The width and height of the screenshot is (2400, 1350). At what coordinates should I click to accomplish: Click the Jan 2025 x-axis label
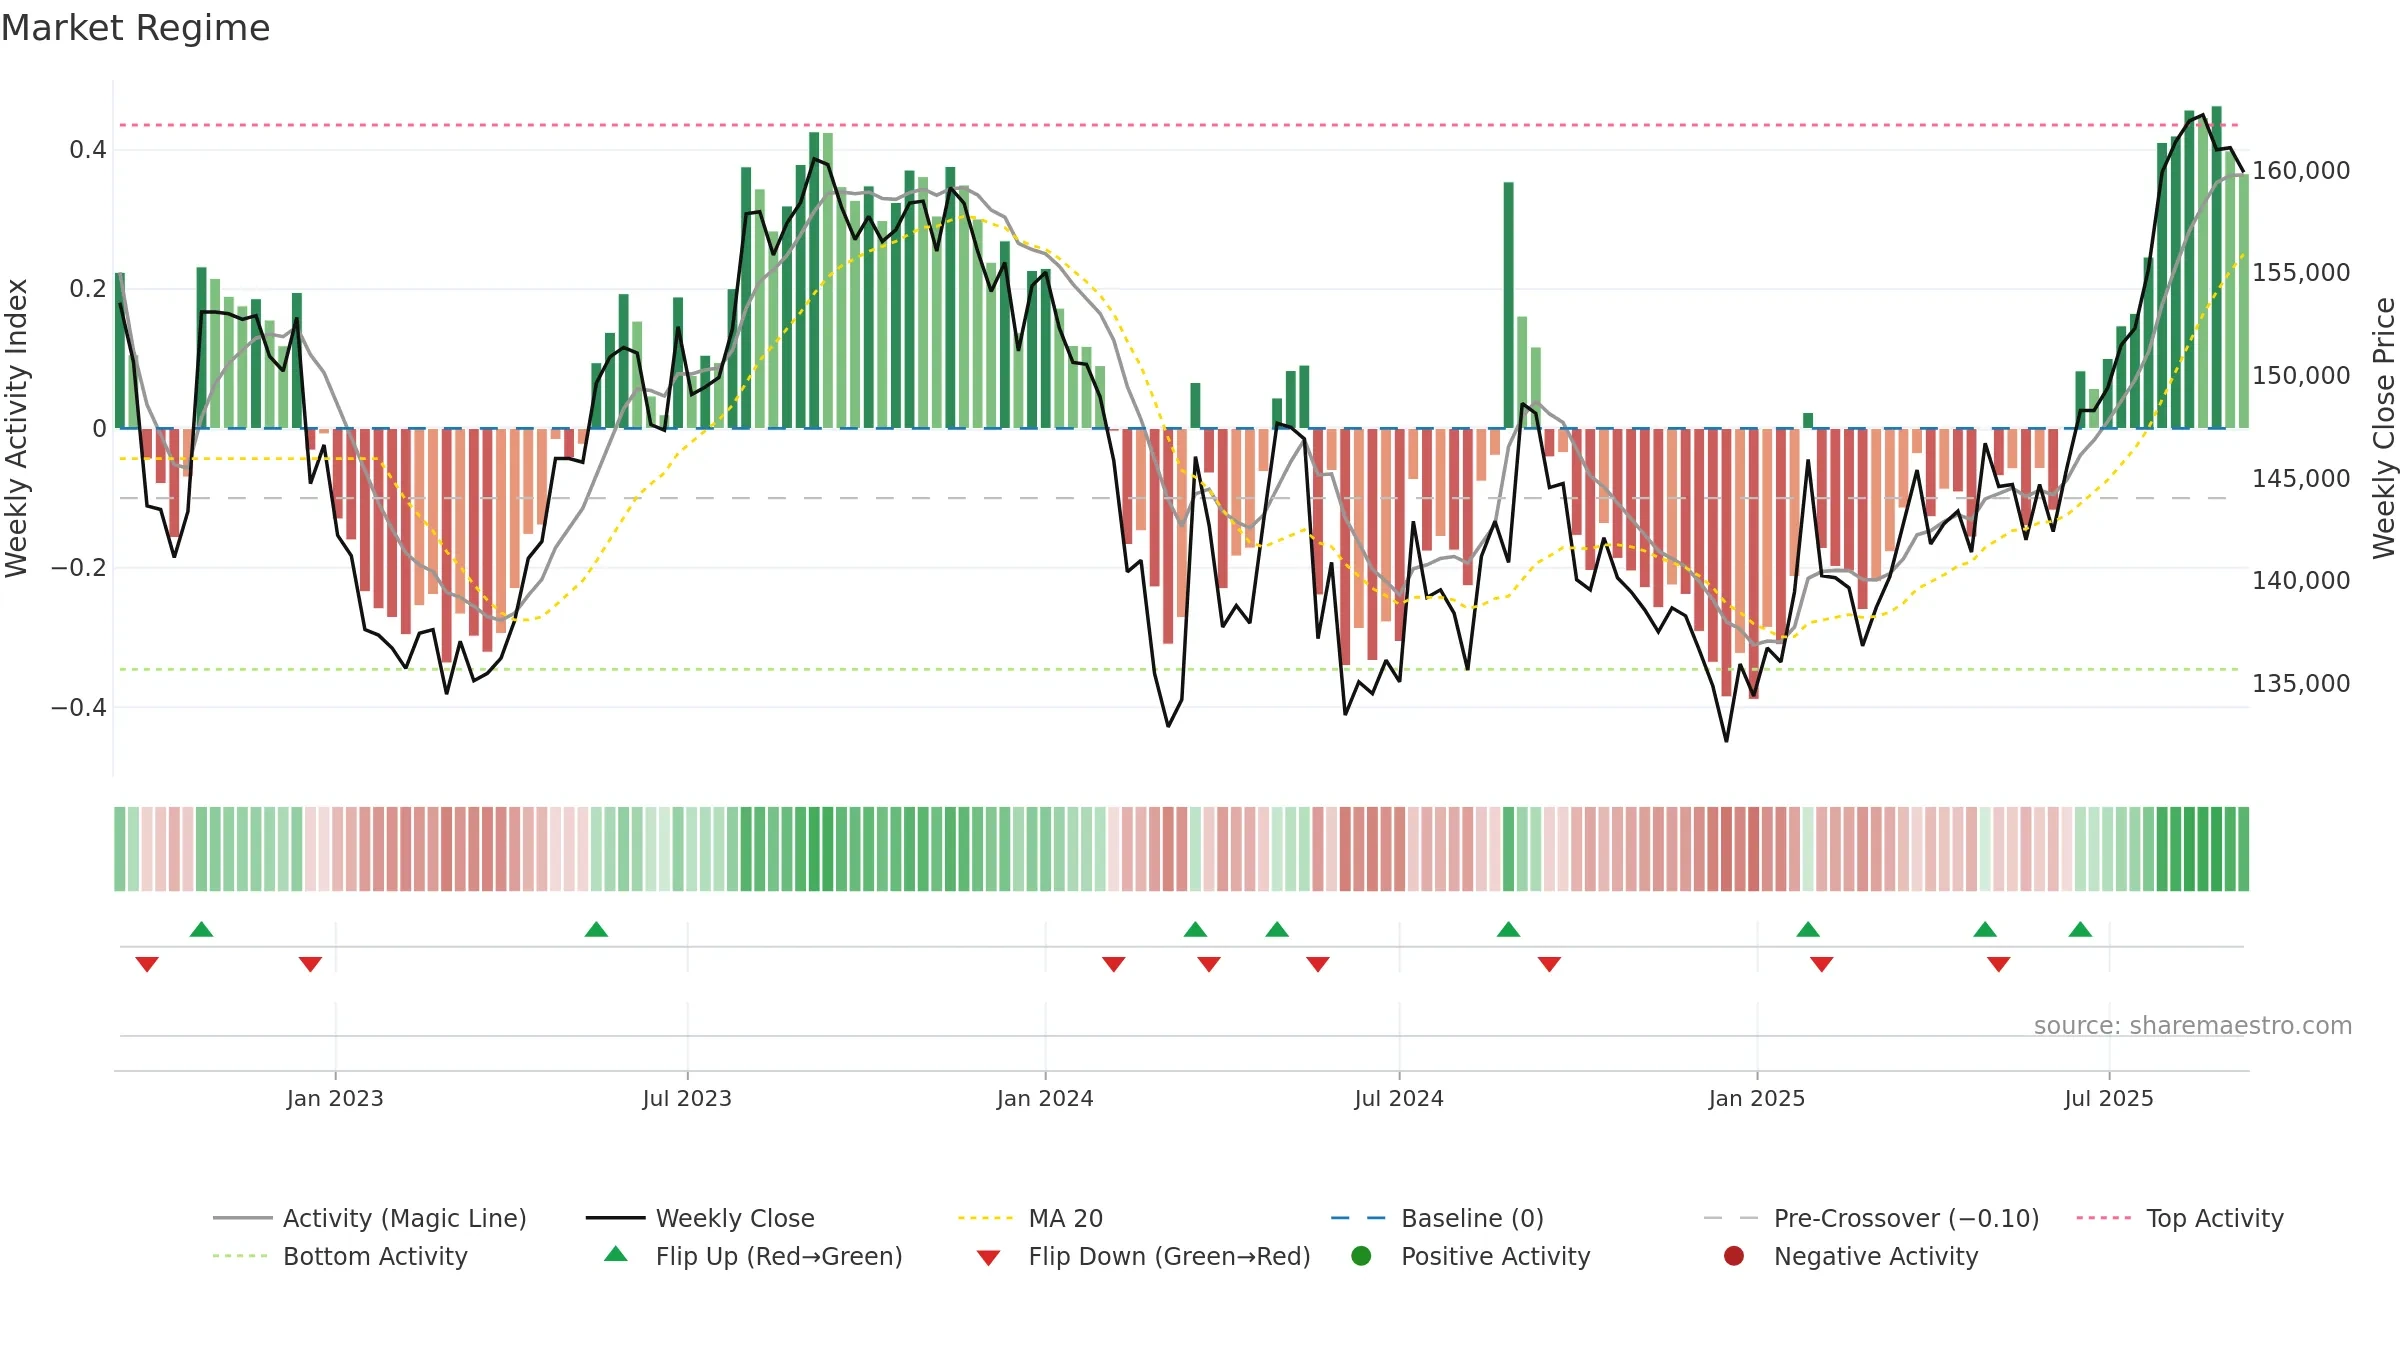1757,1099
